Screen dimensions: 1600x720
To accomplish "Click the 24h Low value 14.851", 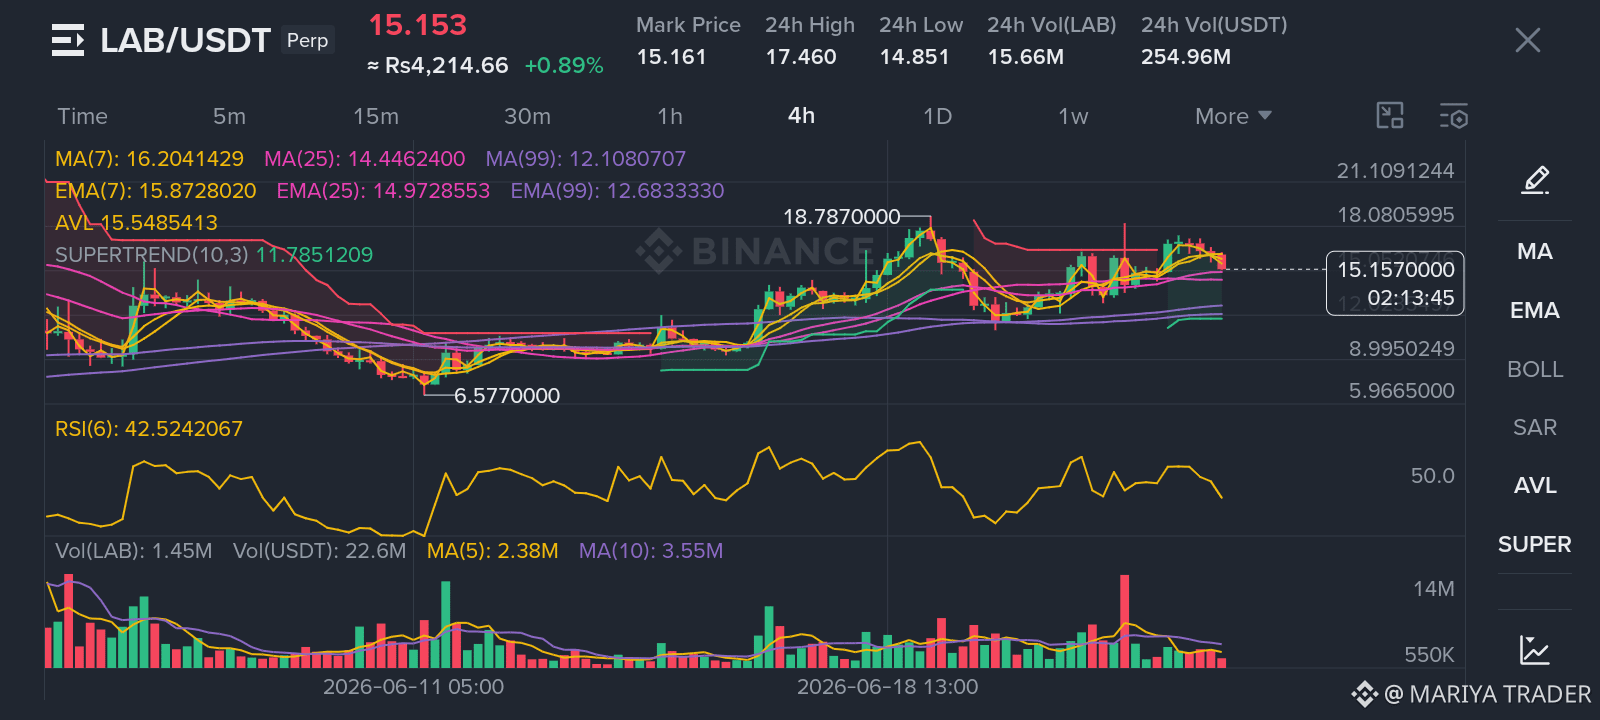I will click(x=914, y=57).
